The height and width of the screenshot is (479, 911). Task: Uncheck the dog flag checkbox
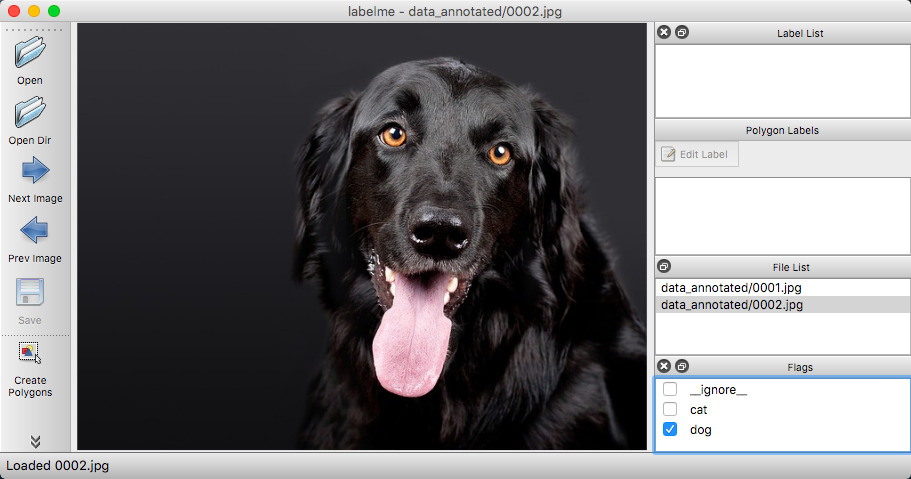[x=670, y=429]
